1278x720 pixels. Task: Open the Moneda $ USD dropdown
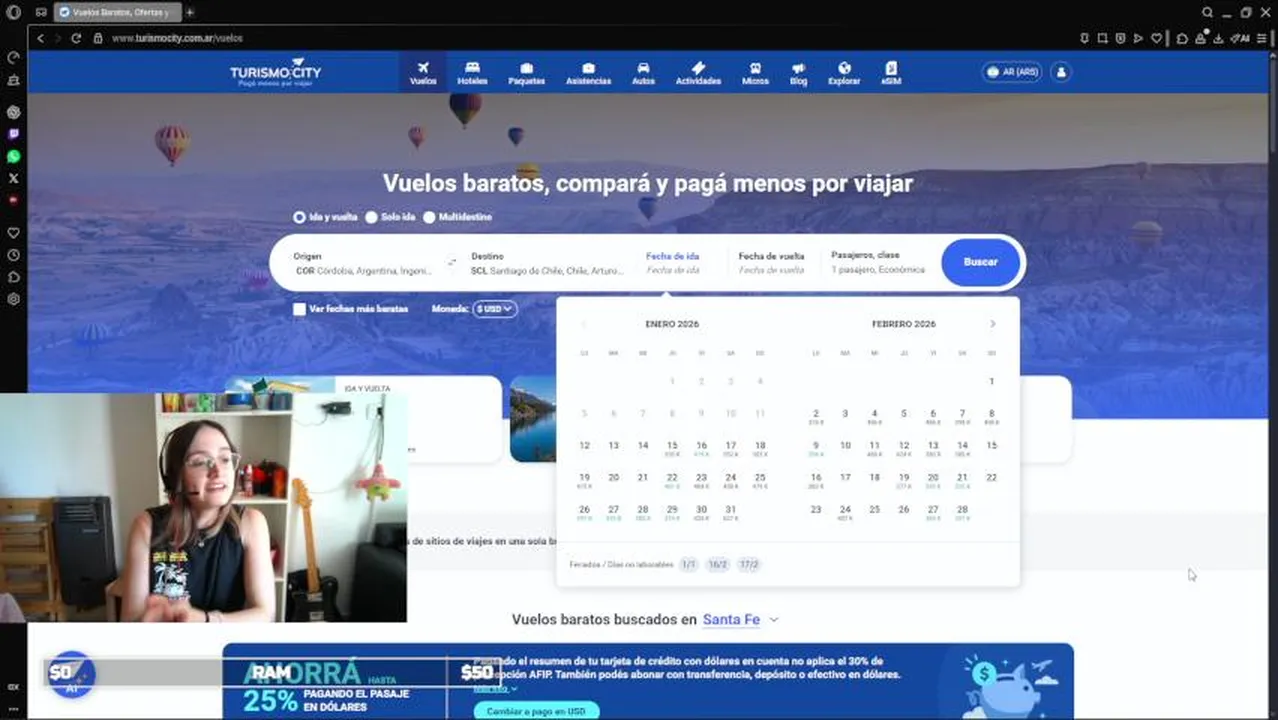point(495,309)
